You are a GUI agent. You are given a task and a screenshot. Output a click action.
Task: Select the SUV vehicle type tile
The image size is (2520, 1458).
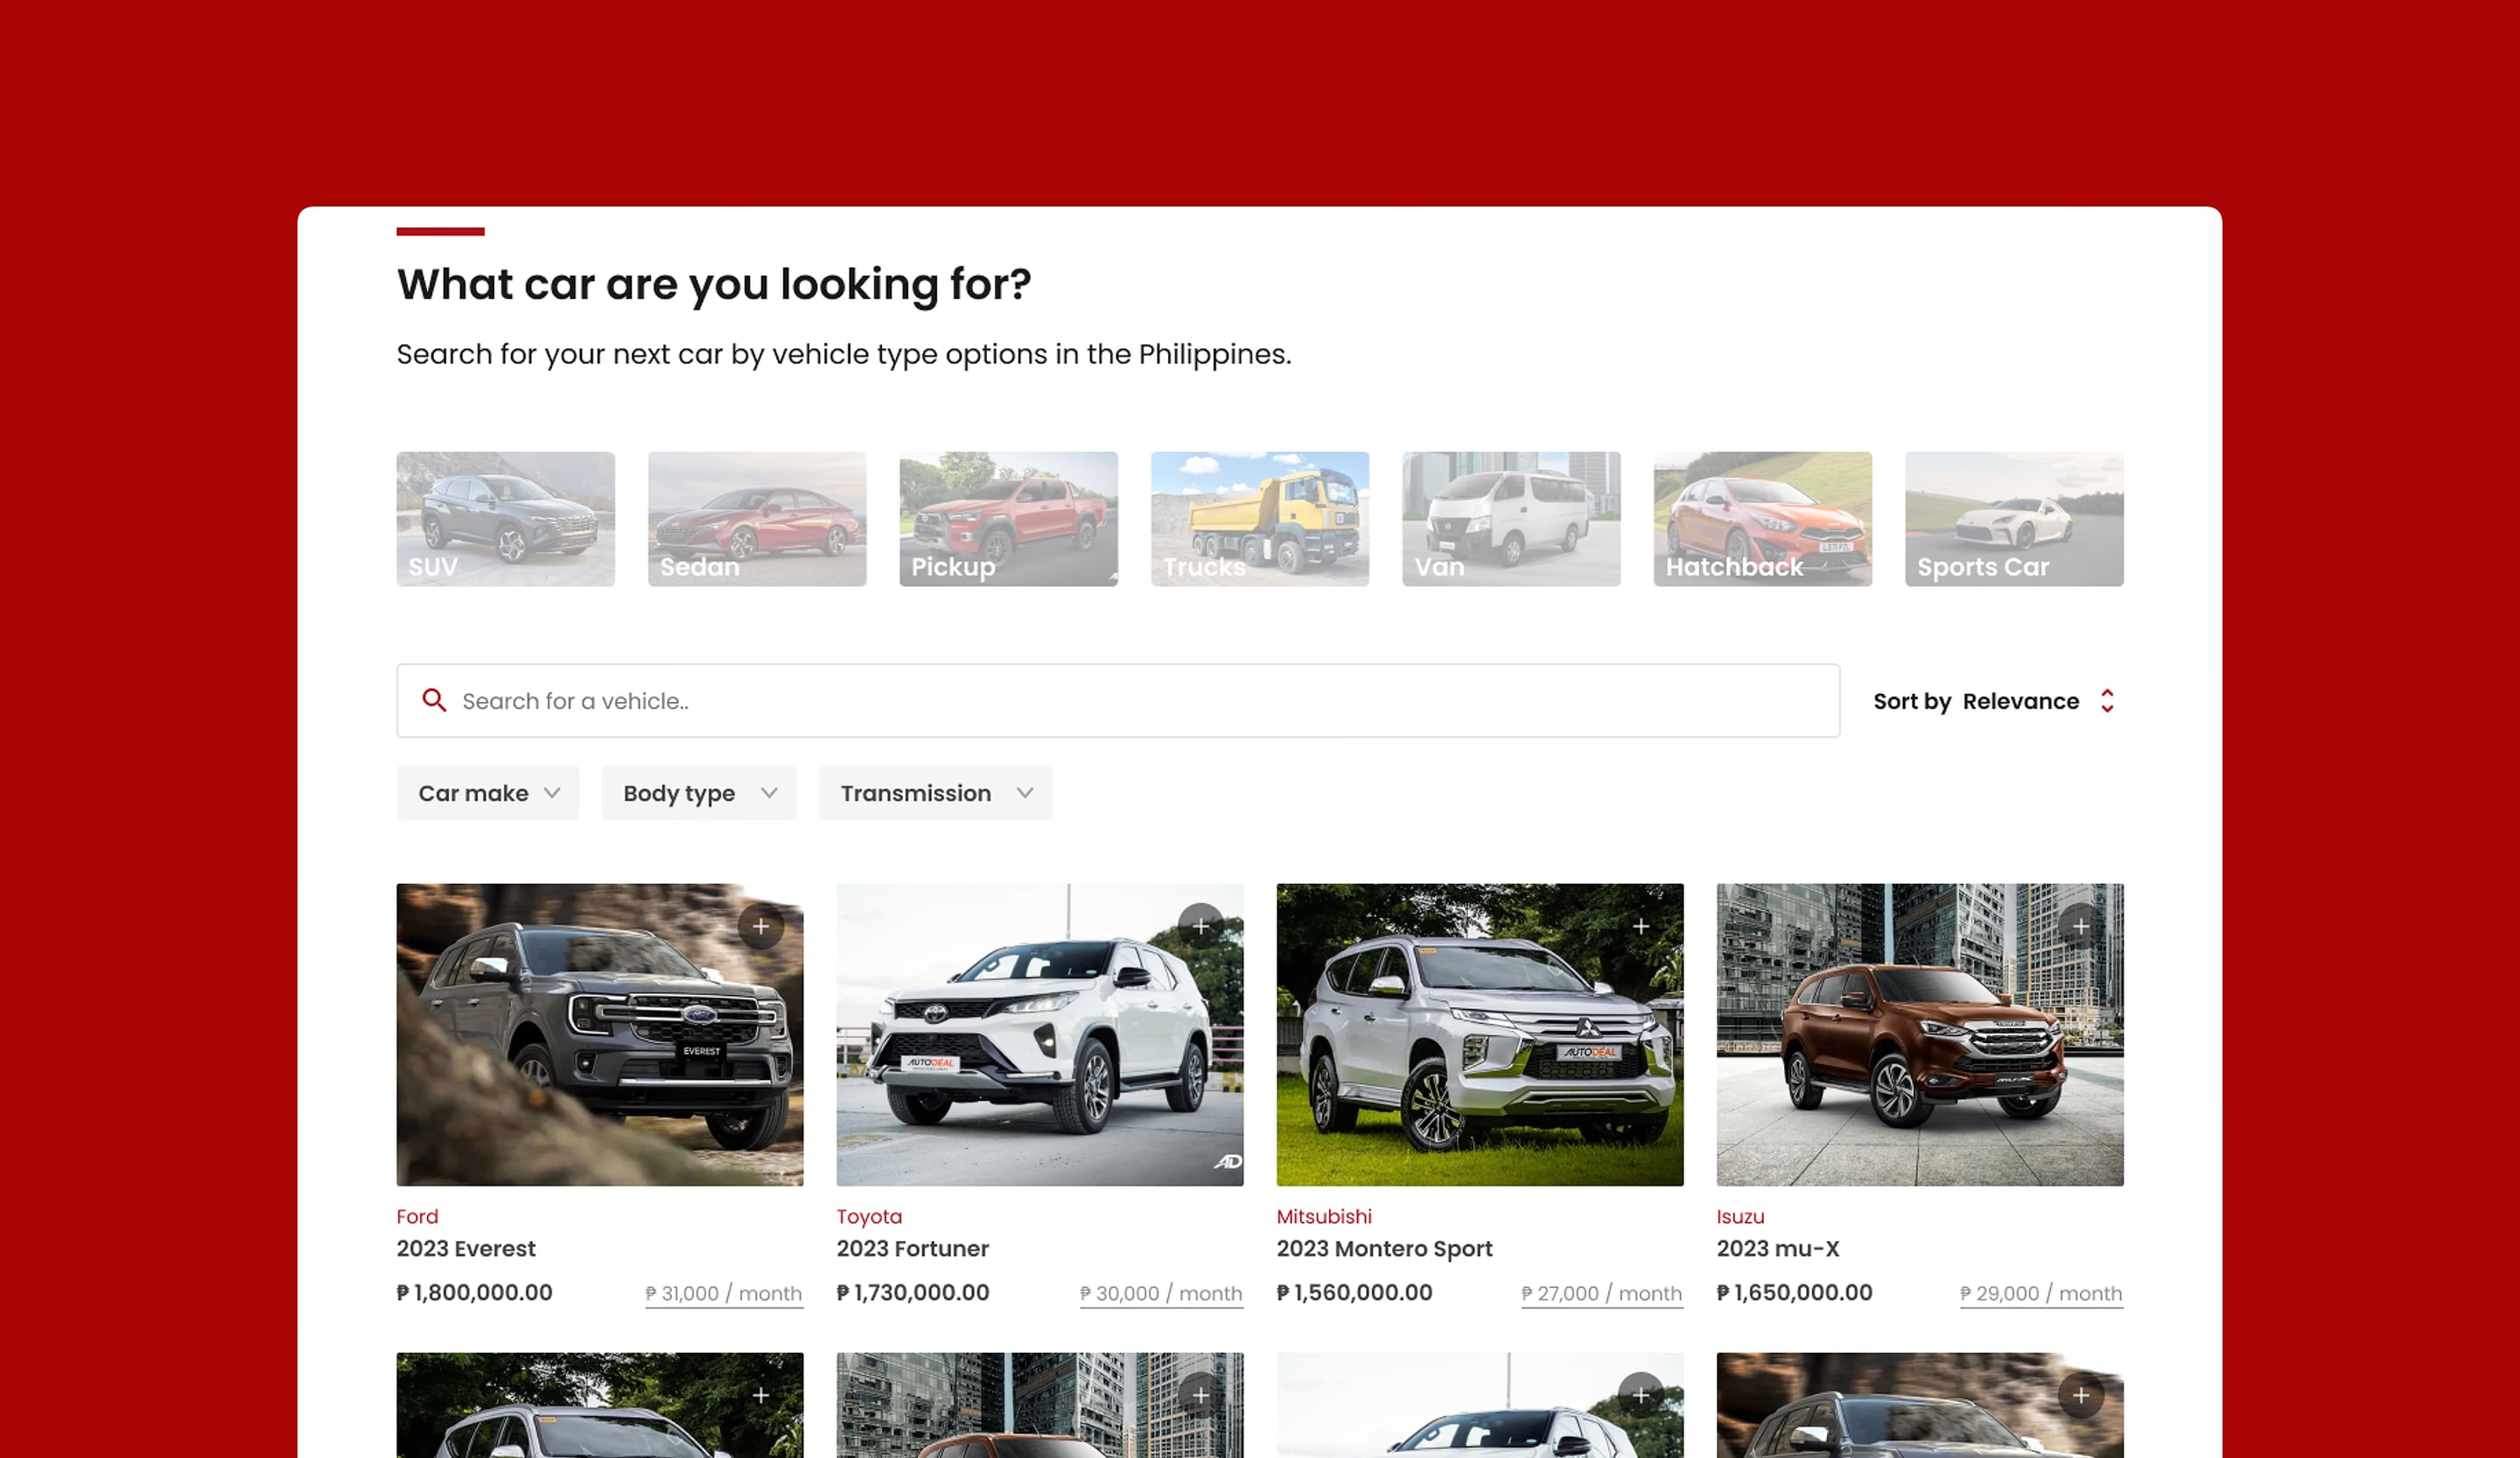point(506,519)
